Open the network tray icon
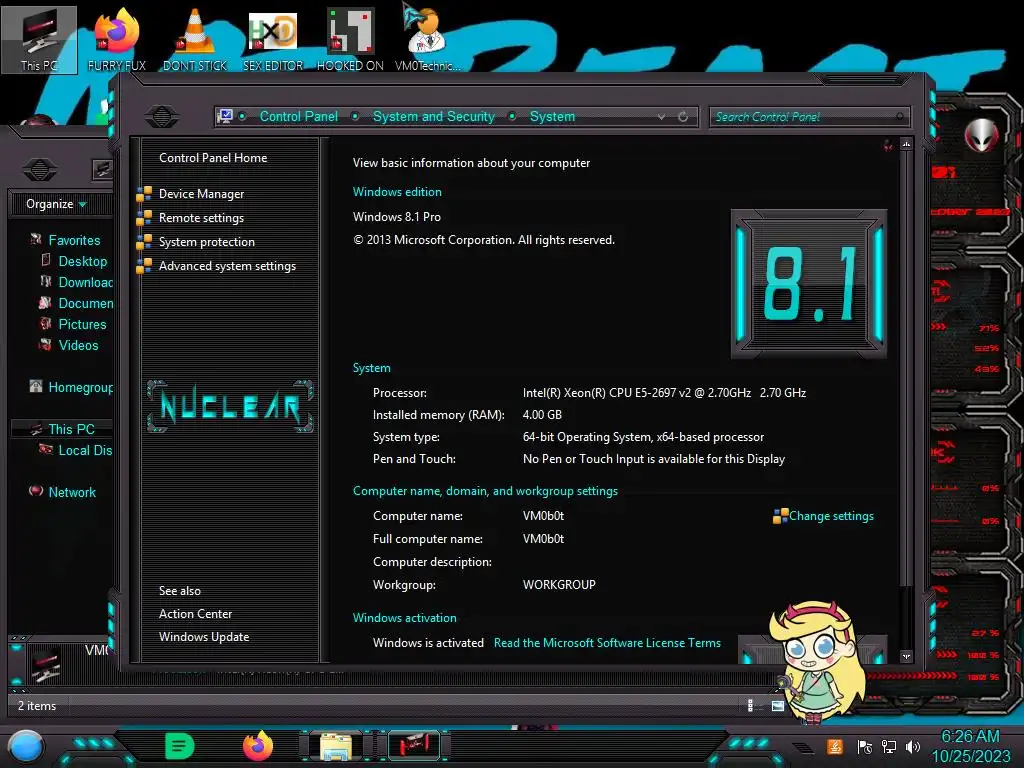This screenshot has height=768, width=1024. click(x=889, y=746)
